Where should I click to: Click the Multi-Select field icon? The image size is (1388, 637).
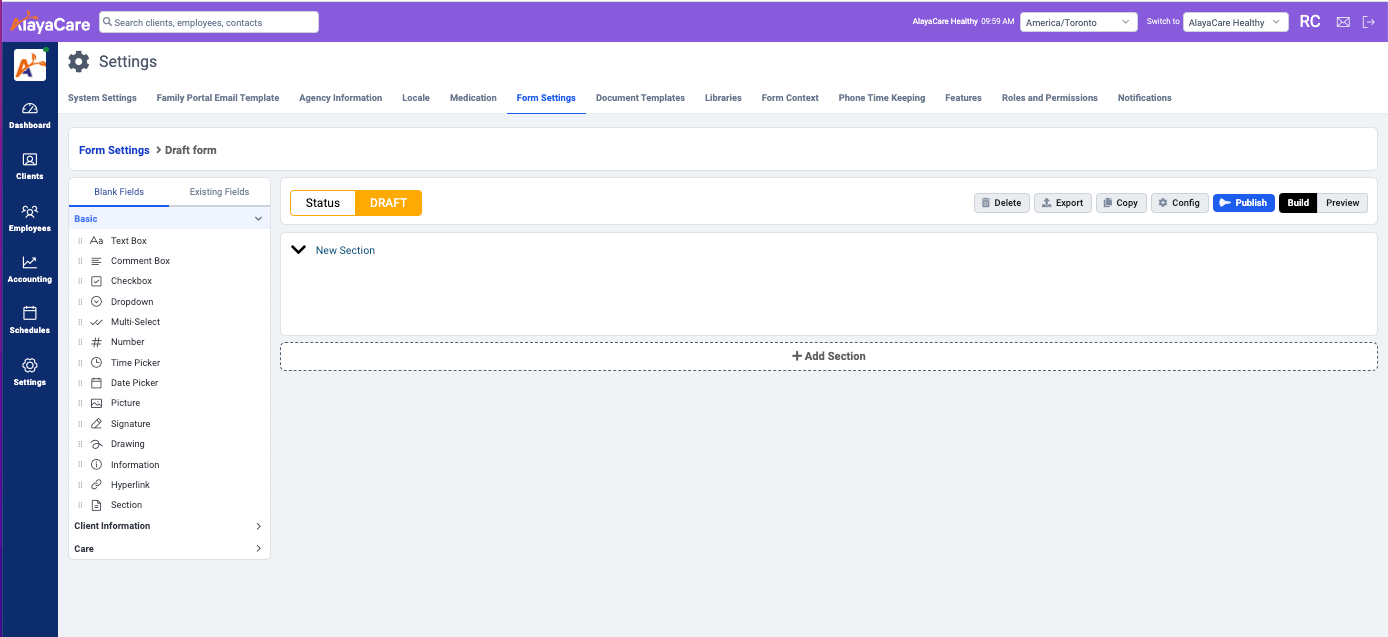coord(96,322)
